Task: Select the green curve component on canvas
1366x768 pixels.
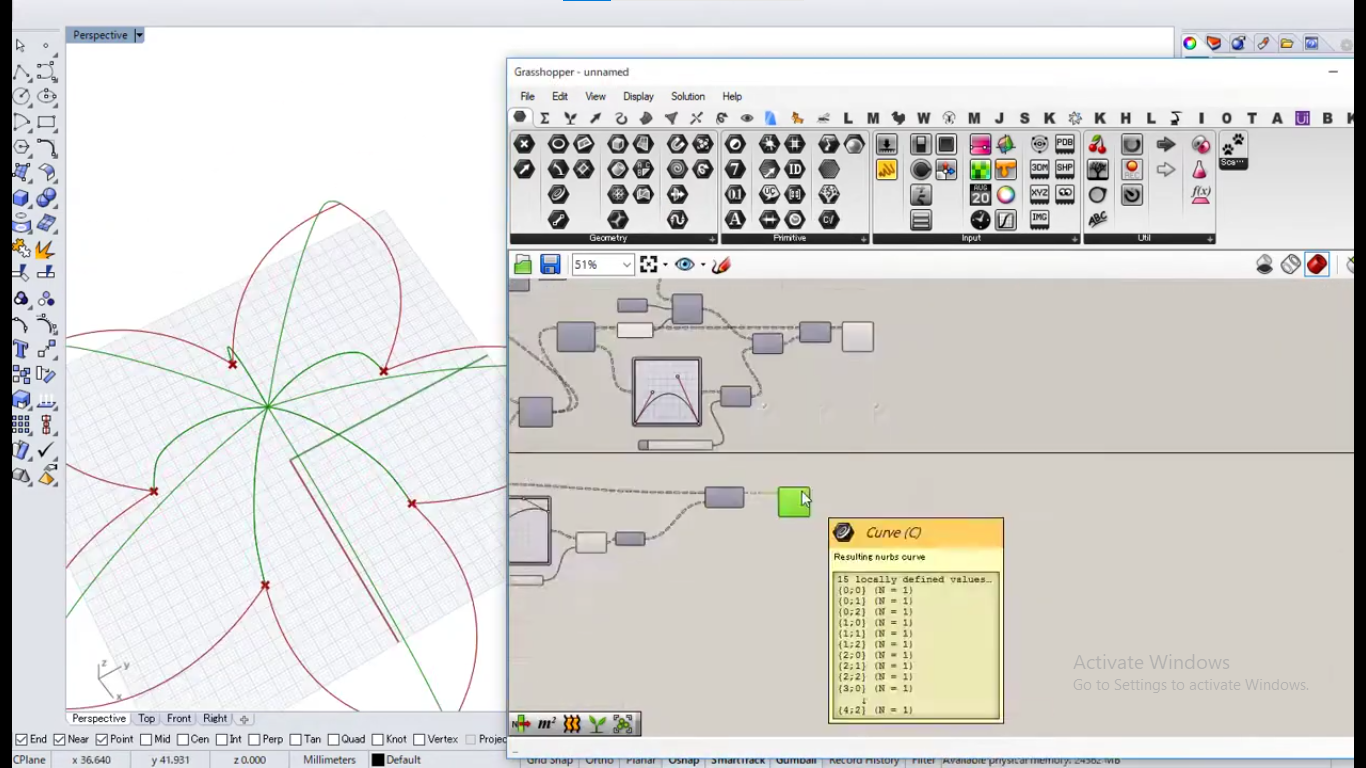Action: [x=794, y=501]
